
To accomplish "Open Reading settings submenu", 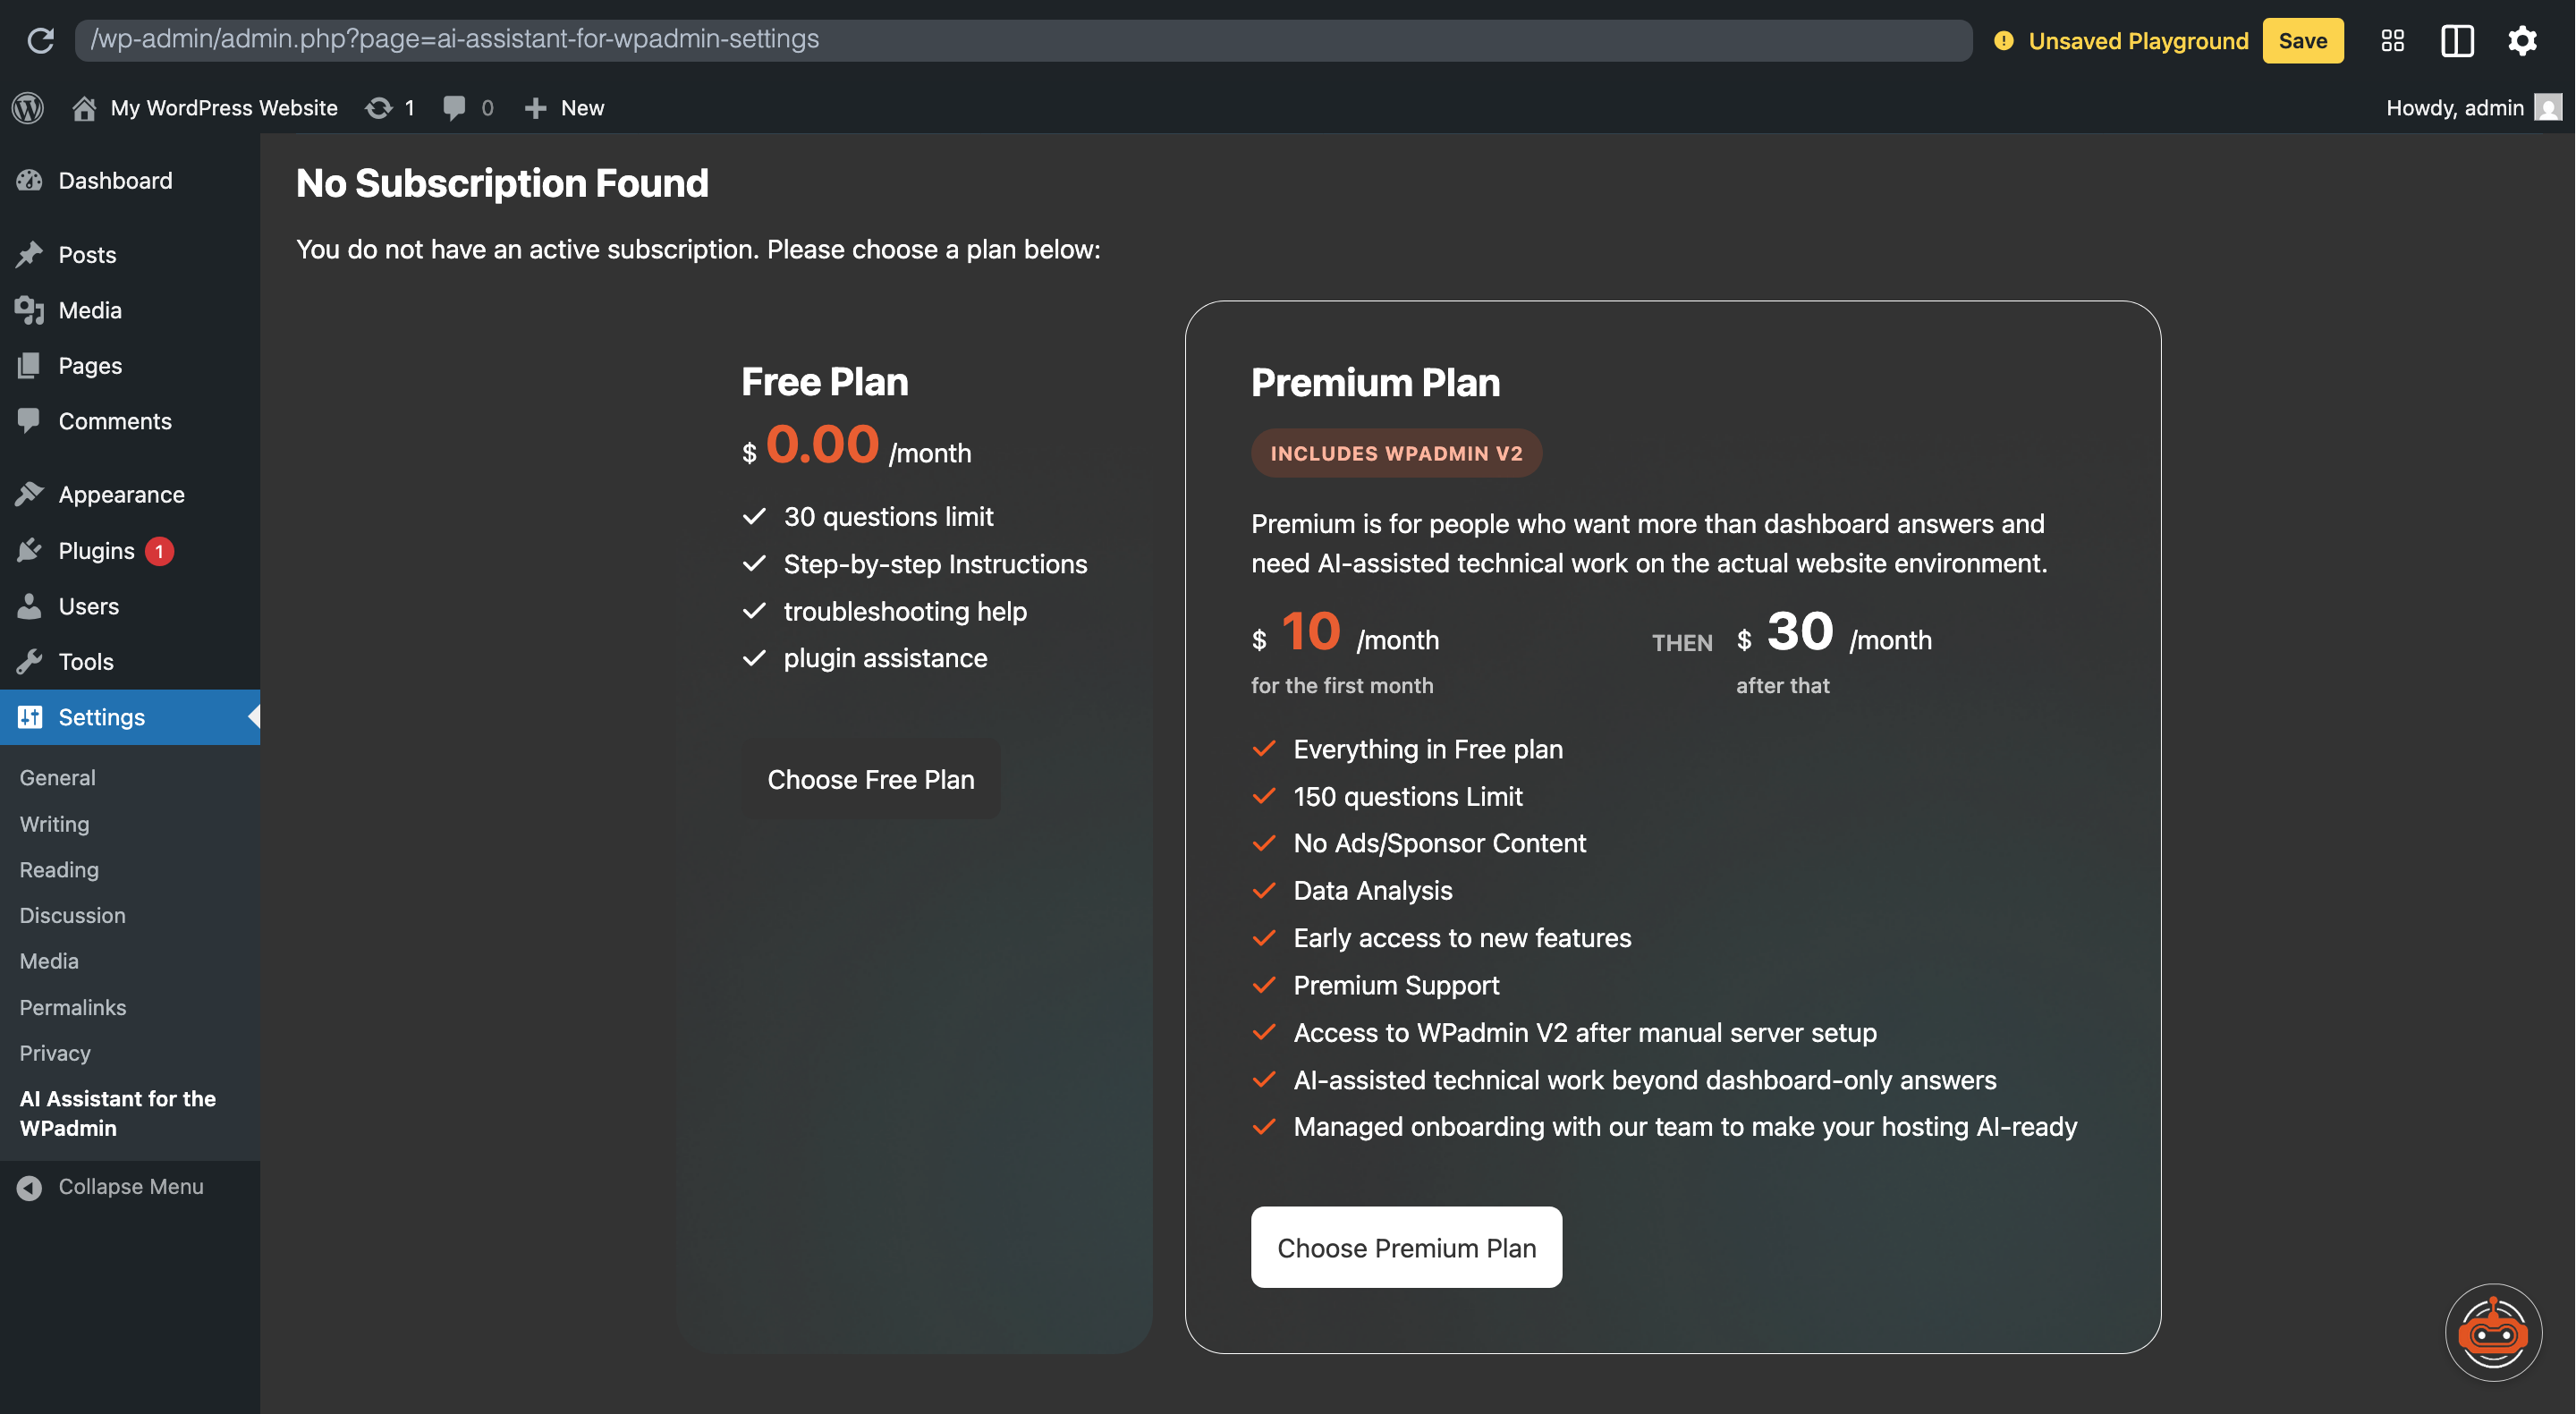I will coord(59,869).
